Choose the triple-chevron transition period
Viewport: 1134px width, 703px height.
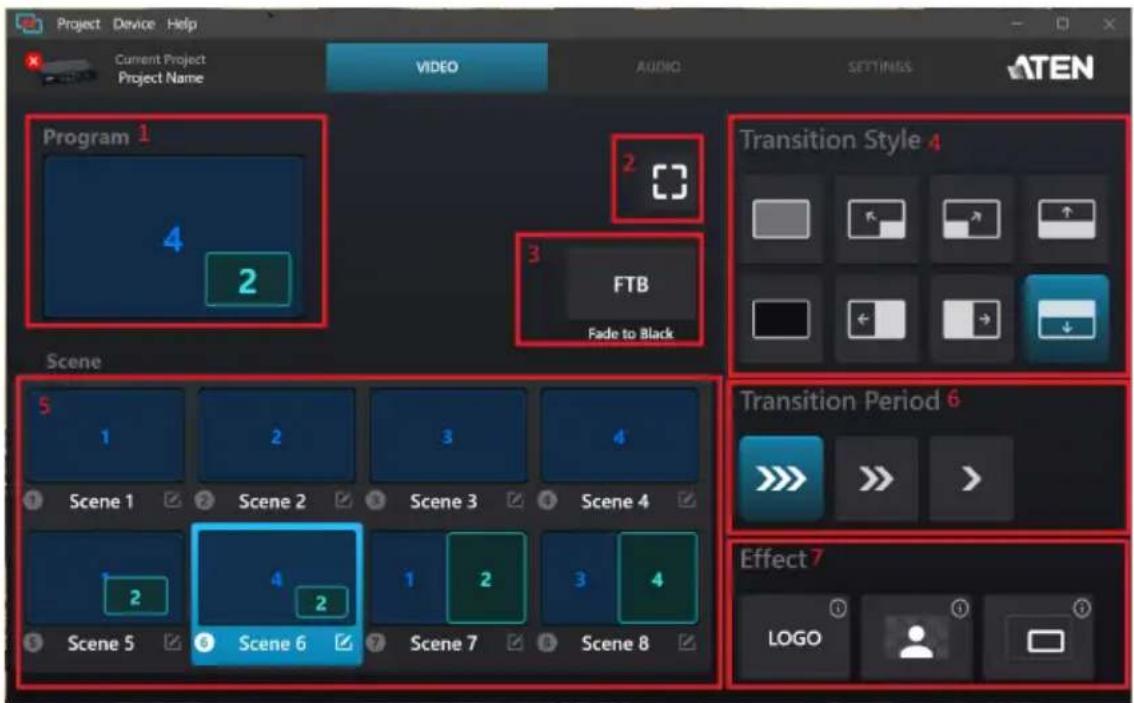coord(781,478)
